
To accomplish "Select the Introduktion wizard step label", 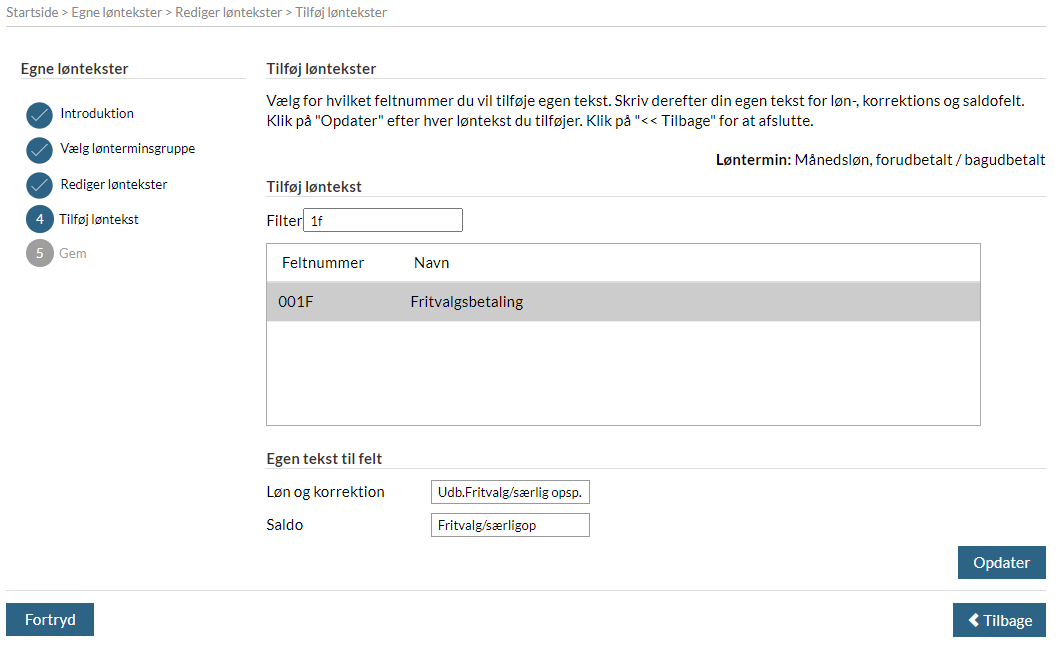I will tap(97, 113).
